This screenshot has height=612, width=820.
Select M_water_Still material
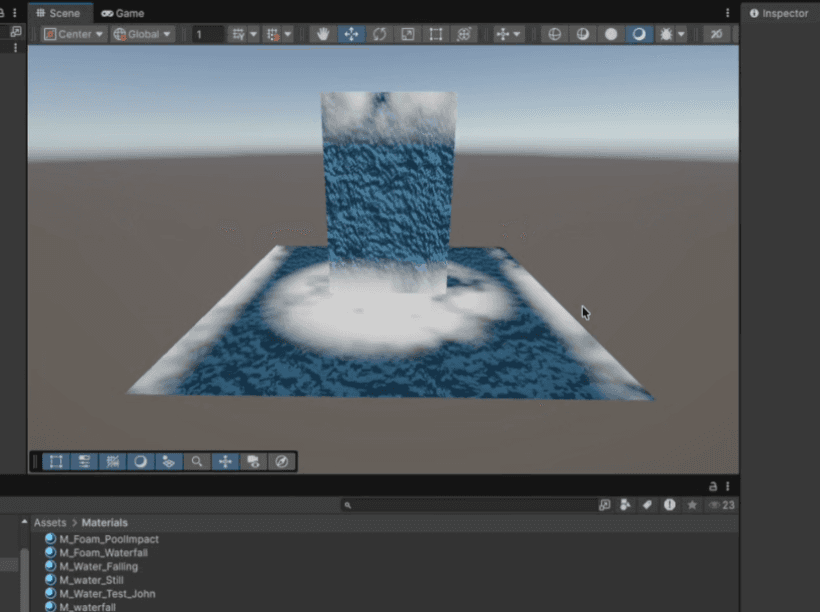tap(84, 580)
